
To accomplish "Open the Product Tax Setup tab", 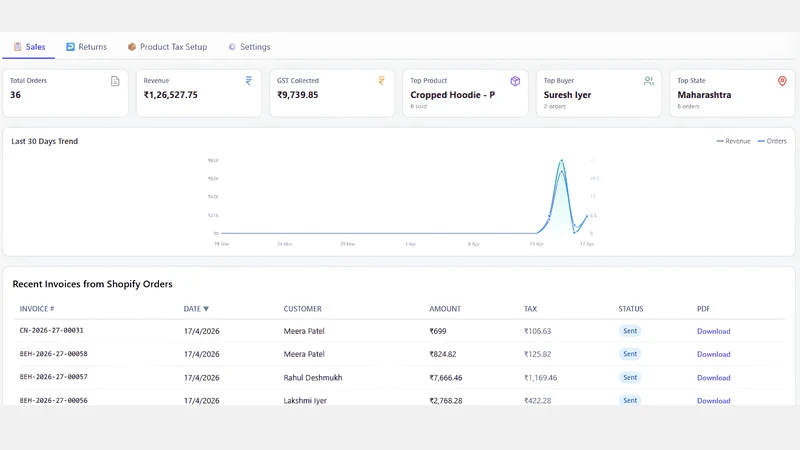I will [x=167, y=47].
